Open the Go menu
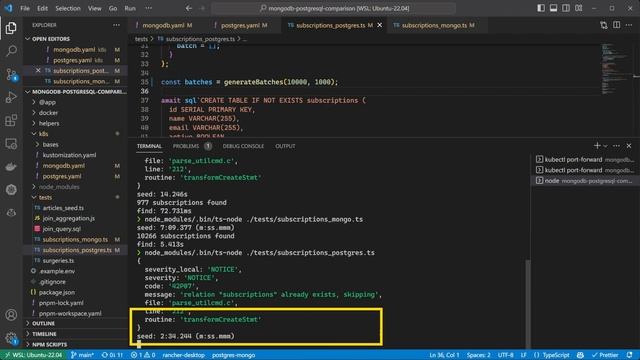 coord(113,8)
